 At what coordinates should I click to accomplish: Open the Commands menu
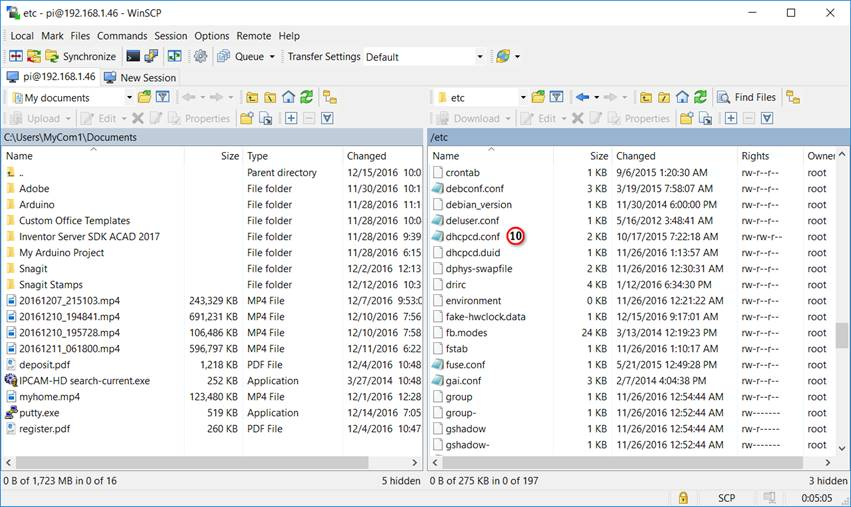tap(122, 36)
